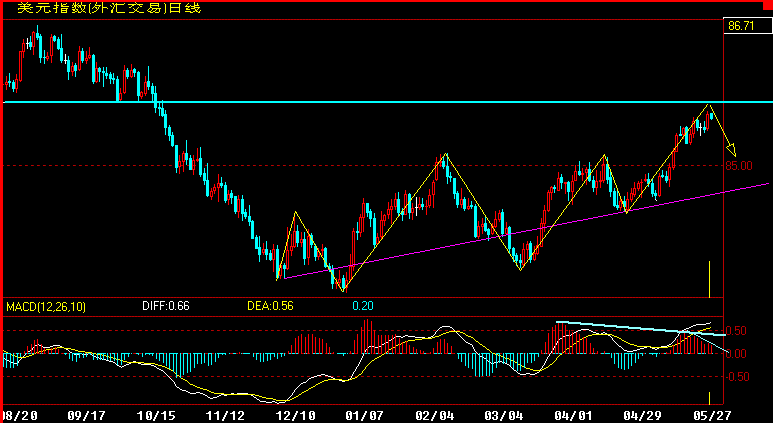Click the chart title 美元指数(外汇交易)日线

click(x=109, y=8)
